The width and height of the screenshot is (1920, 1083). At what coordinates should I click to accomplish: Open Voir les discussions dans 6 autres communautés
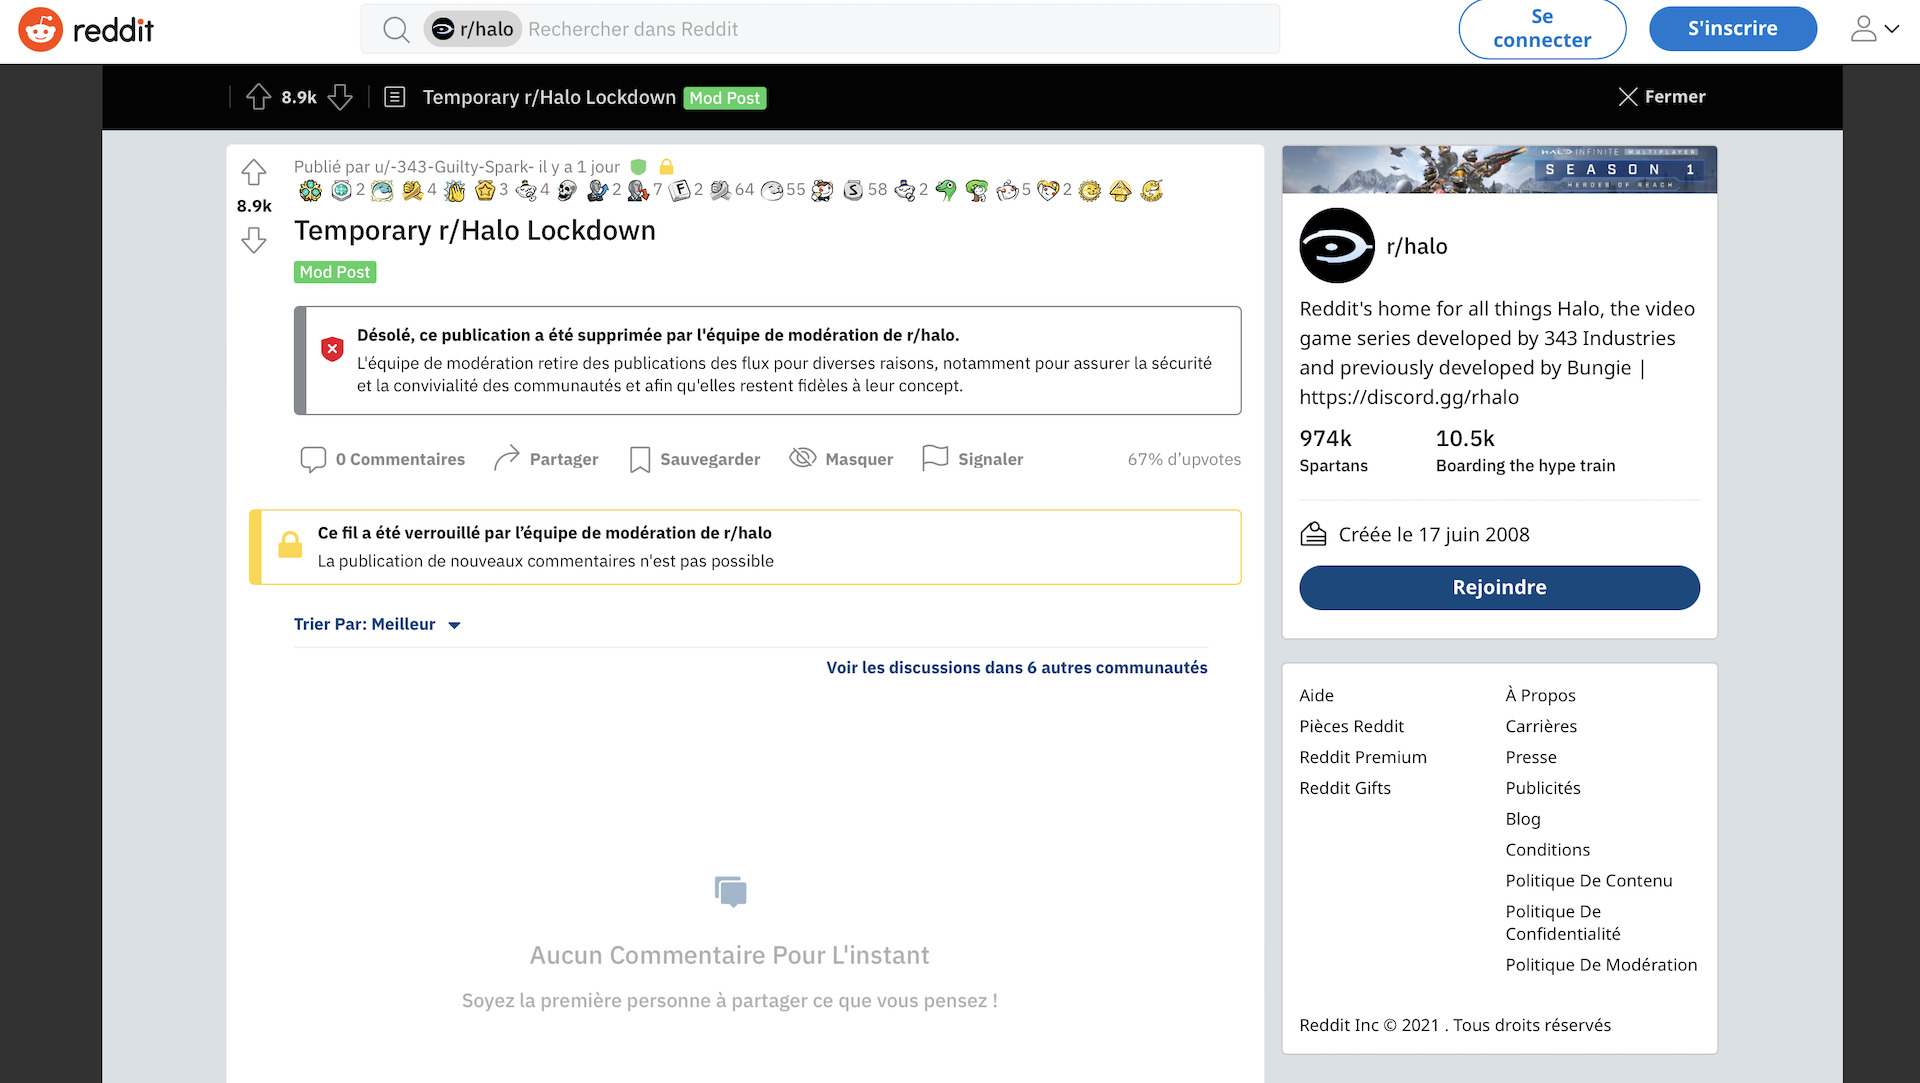(1017, 668)
